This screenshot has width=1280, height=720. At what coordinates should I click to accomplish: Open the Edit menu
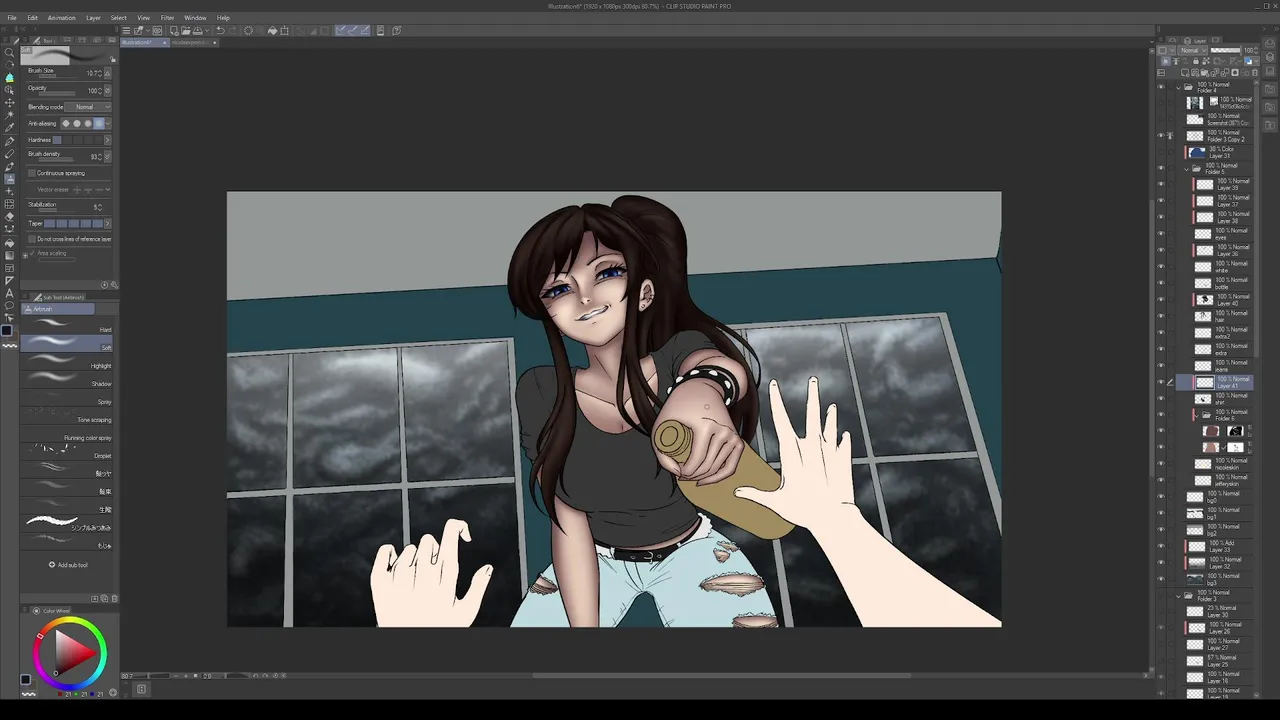click(x=32, y=18)
